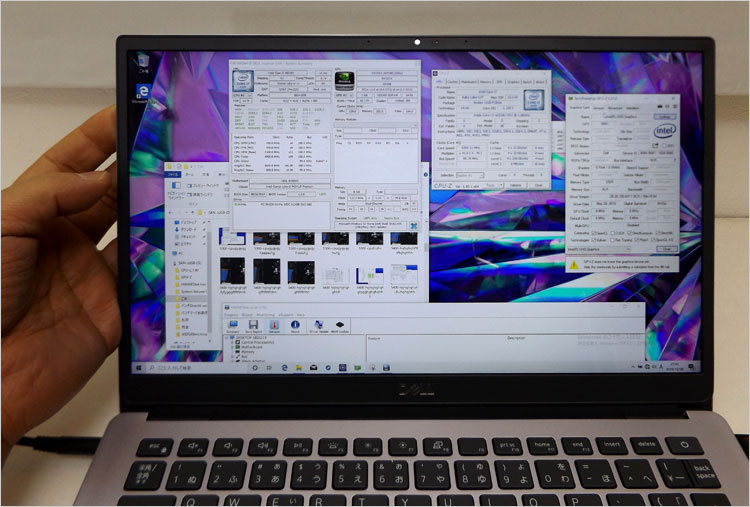This screenshot has height=507, width=750.
Task: Toggle PhysX checkbox in GPU-Z
Action: click(x=637, y=240)
